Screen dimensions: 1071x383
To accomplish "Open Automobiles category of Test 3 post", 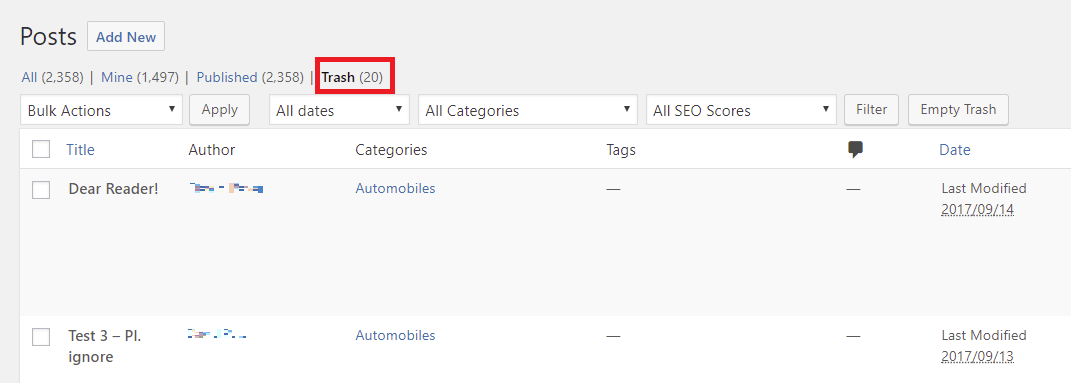I will point(395,335).
